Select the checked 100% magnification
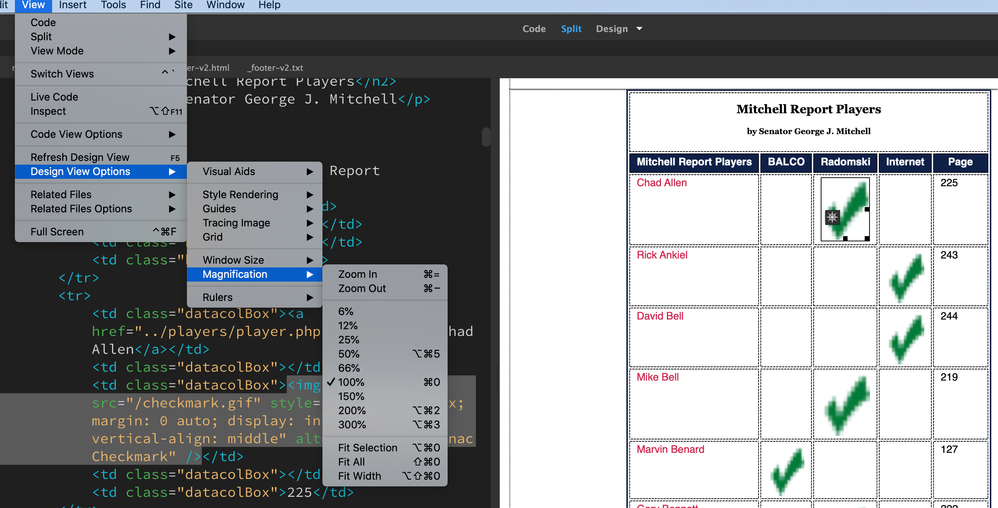 coord(385,382)
